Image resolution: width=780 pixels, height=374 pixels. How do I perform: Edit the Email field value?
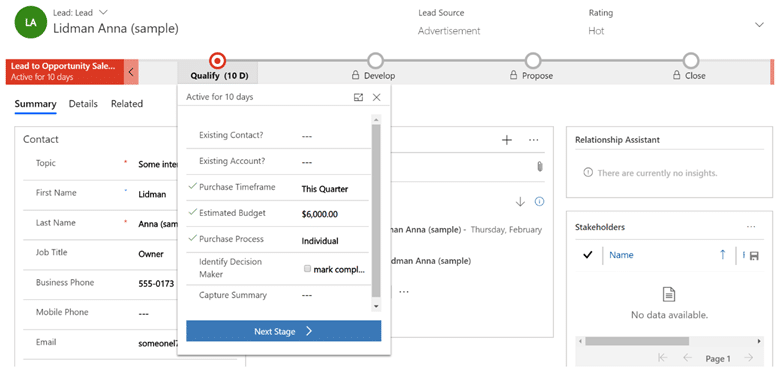158,343
